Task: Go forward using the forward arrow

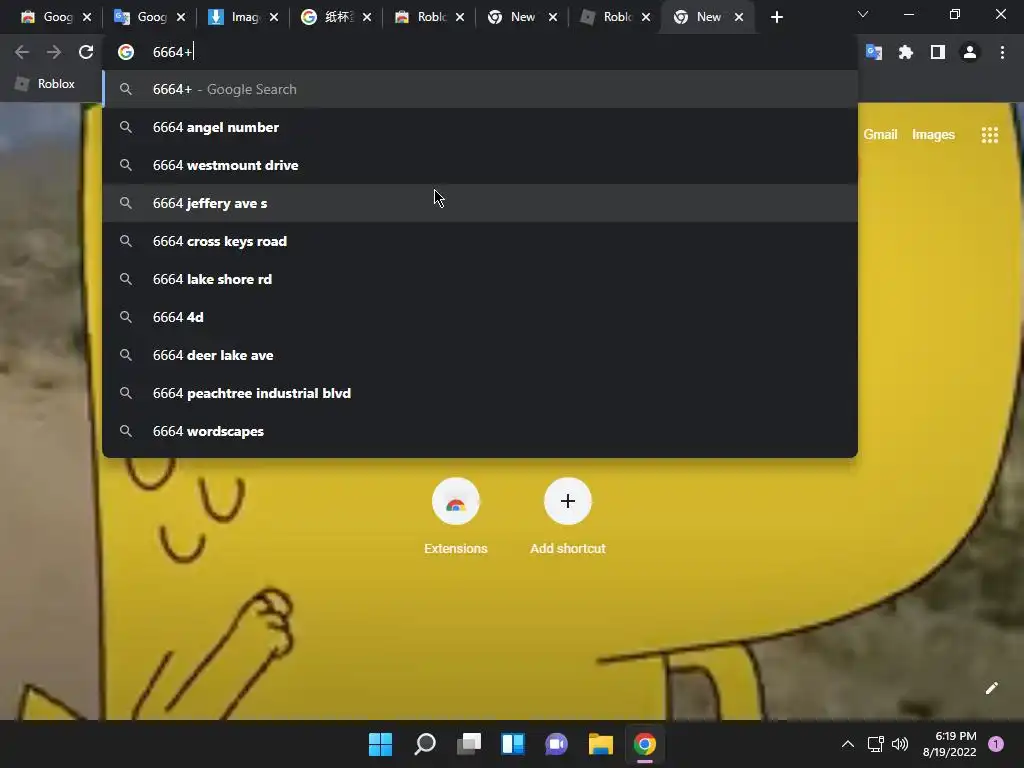Action: tap(54, 52)
